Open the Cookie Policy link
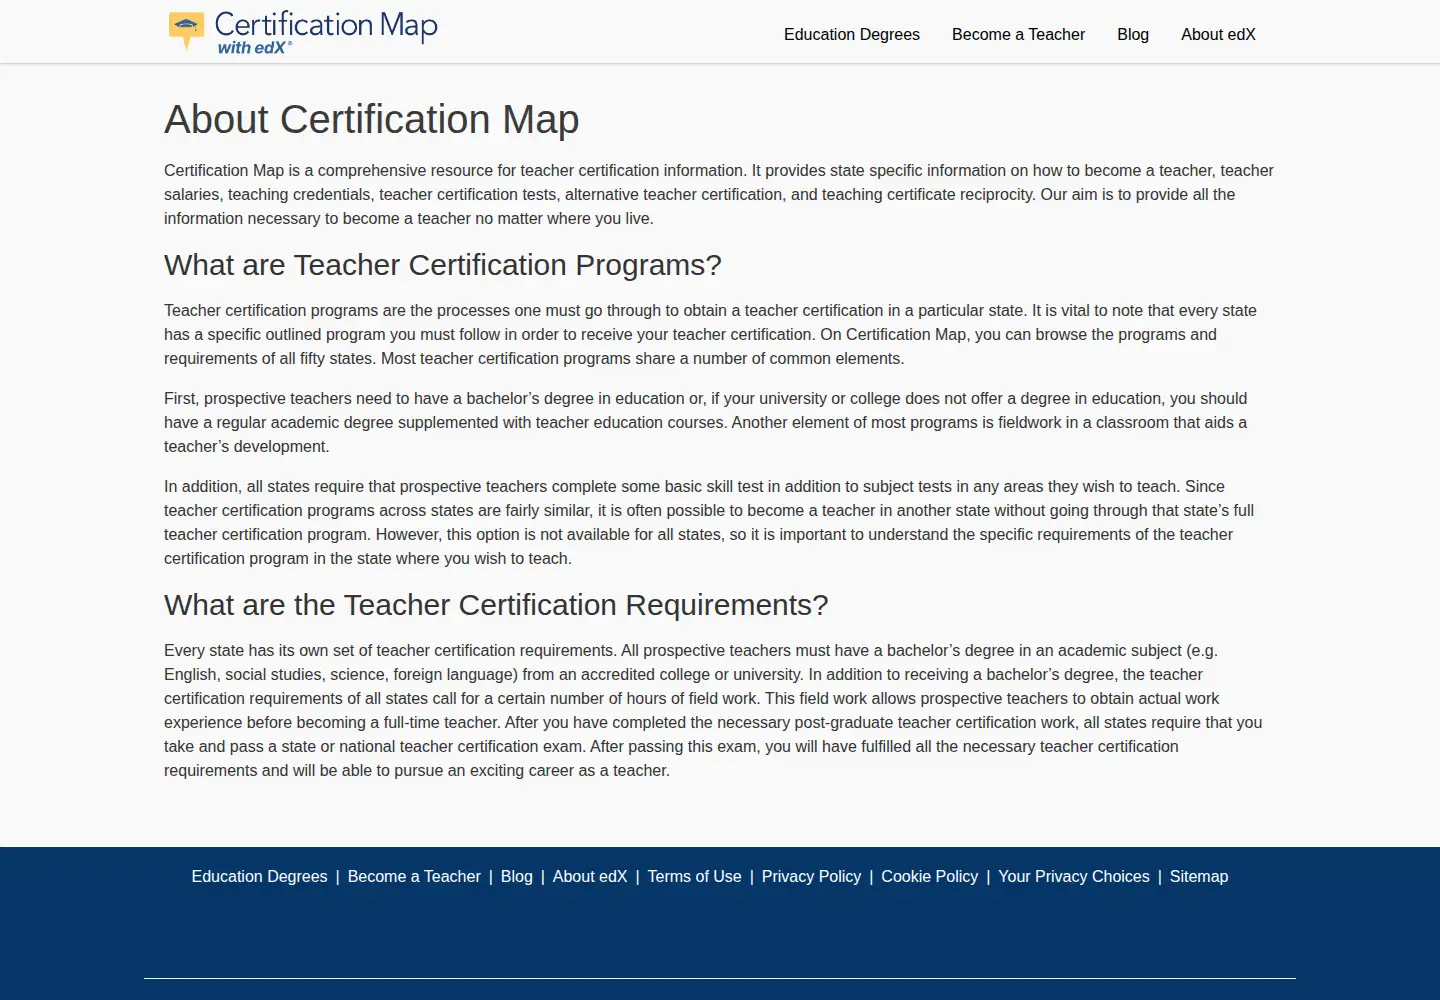This screenshot has height=1000, width=1440. point(929,876)
